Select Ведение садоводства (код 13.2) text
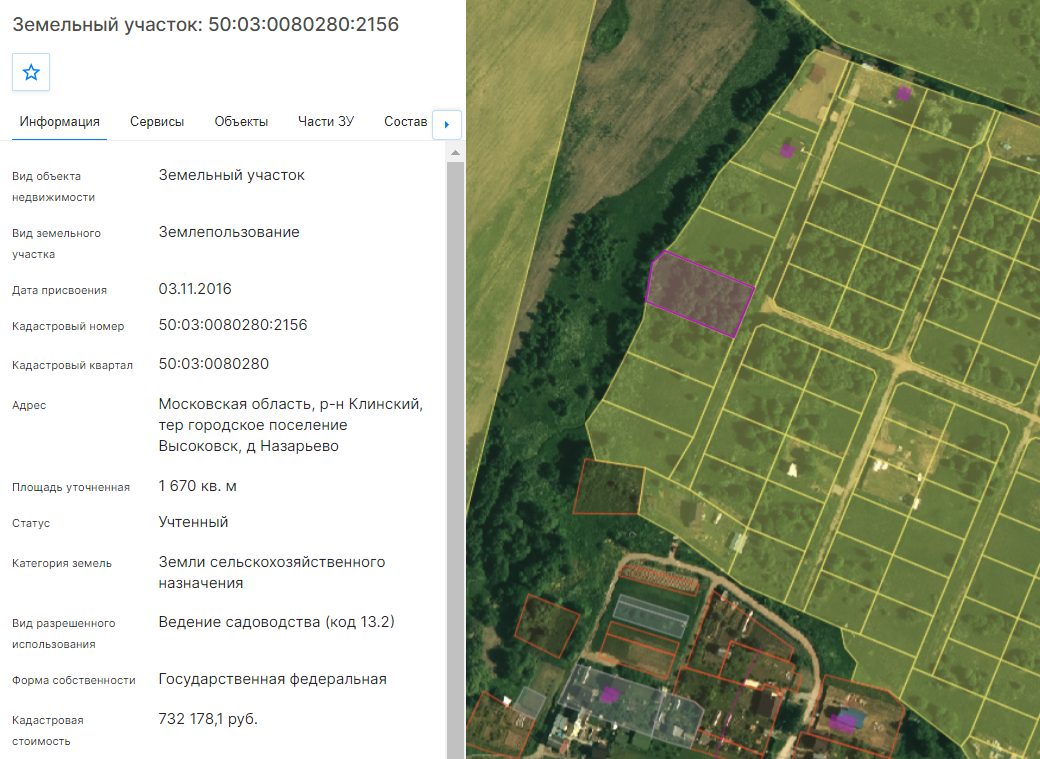The height and width of the screenshot is (759, 1040). (277, 622)
